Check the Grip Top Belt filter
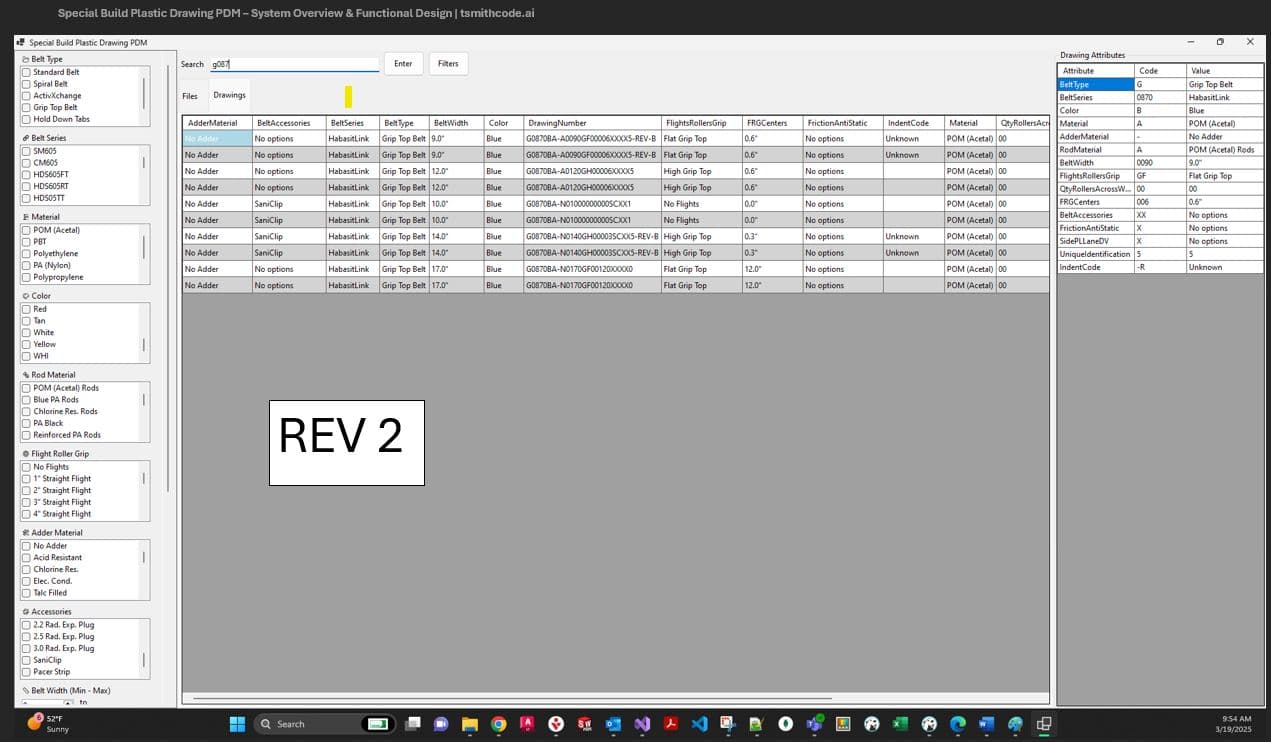 tap(25, 107)
